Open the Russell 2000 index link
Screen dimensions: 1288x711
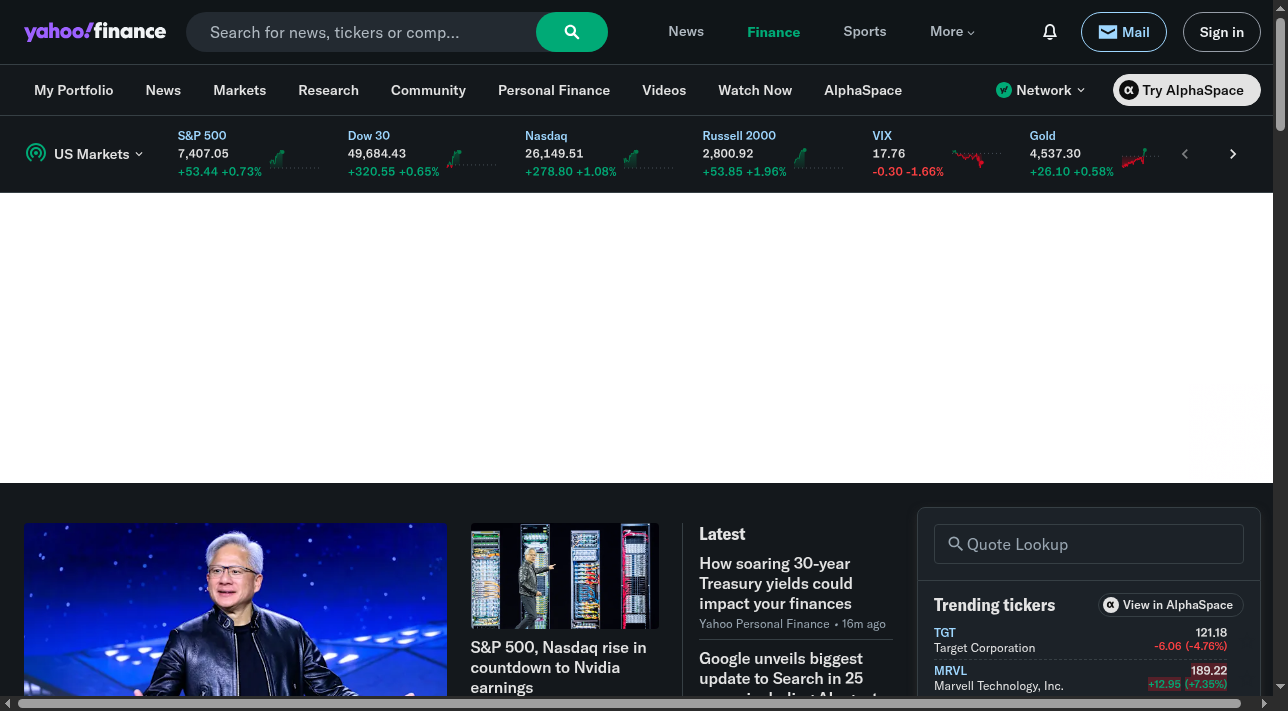(739, 136)
